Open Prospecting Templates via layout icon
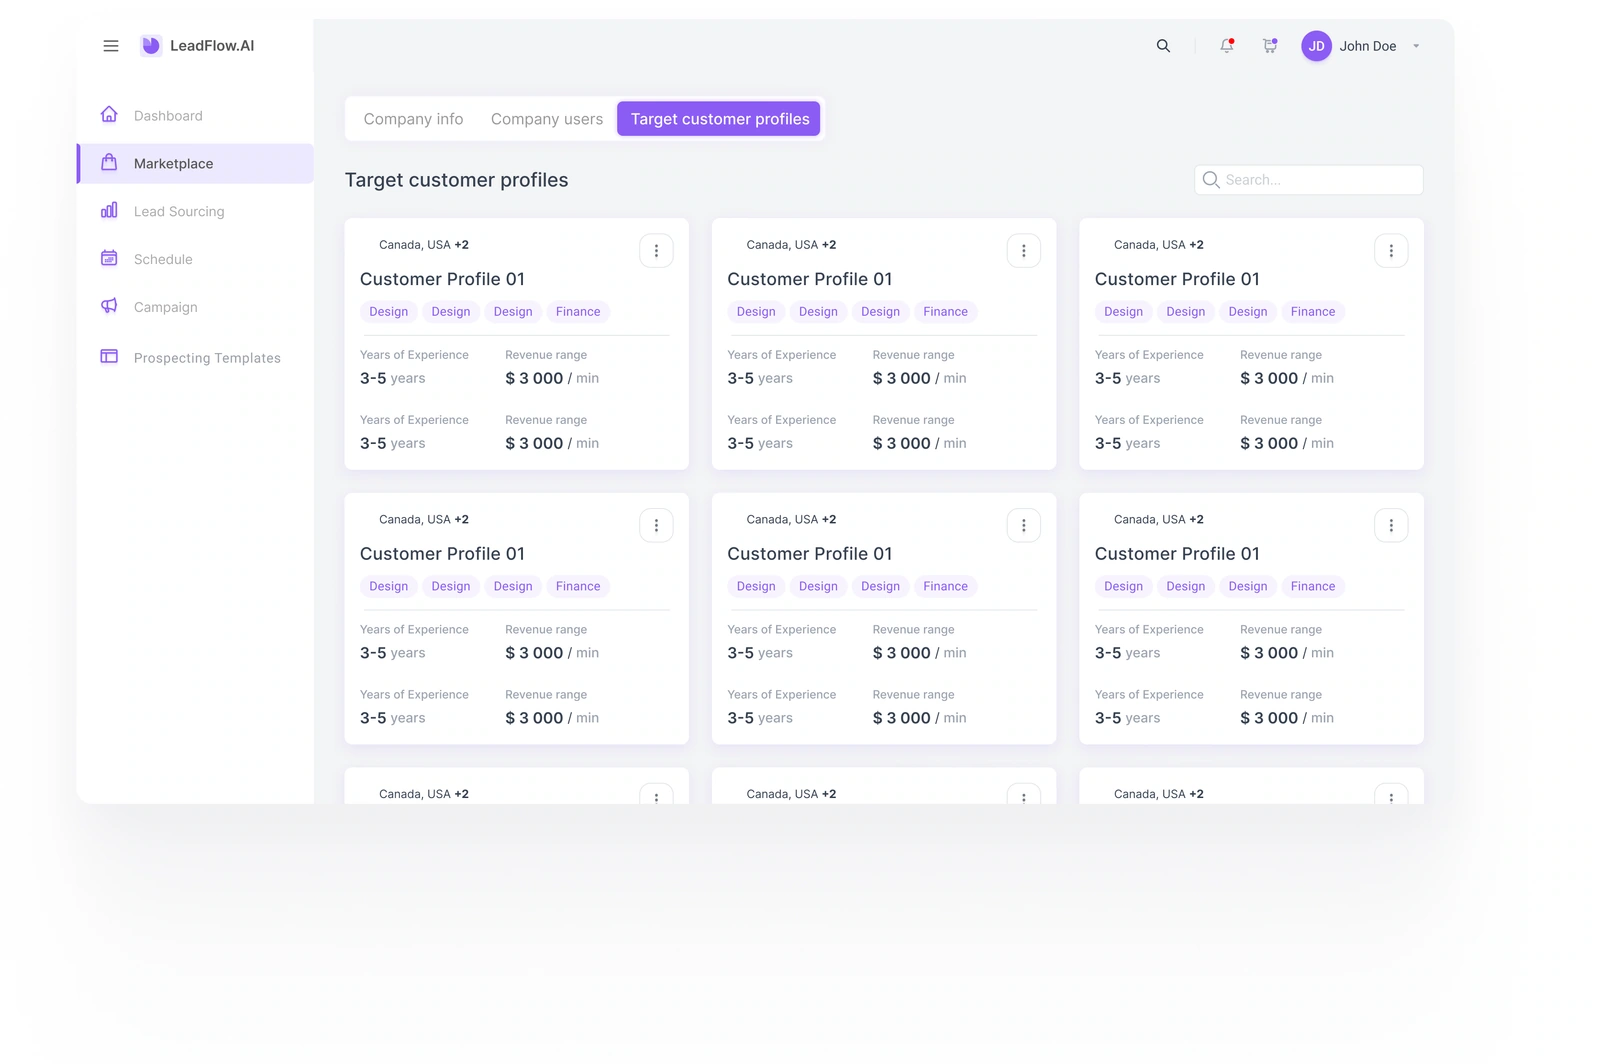This screenshot has width=1600, height=1064. point(109,357)
